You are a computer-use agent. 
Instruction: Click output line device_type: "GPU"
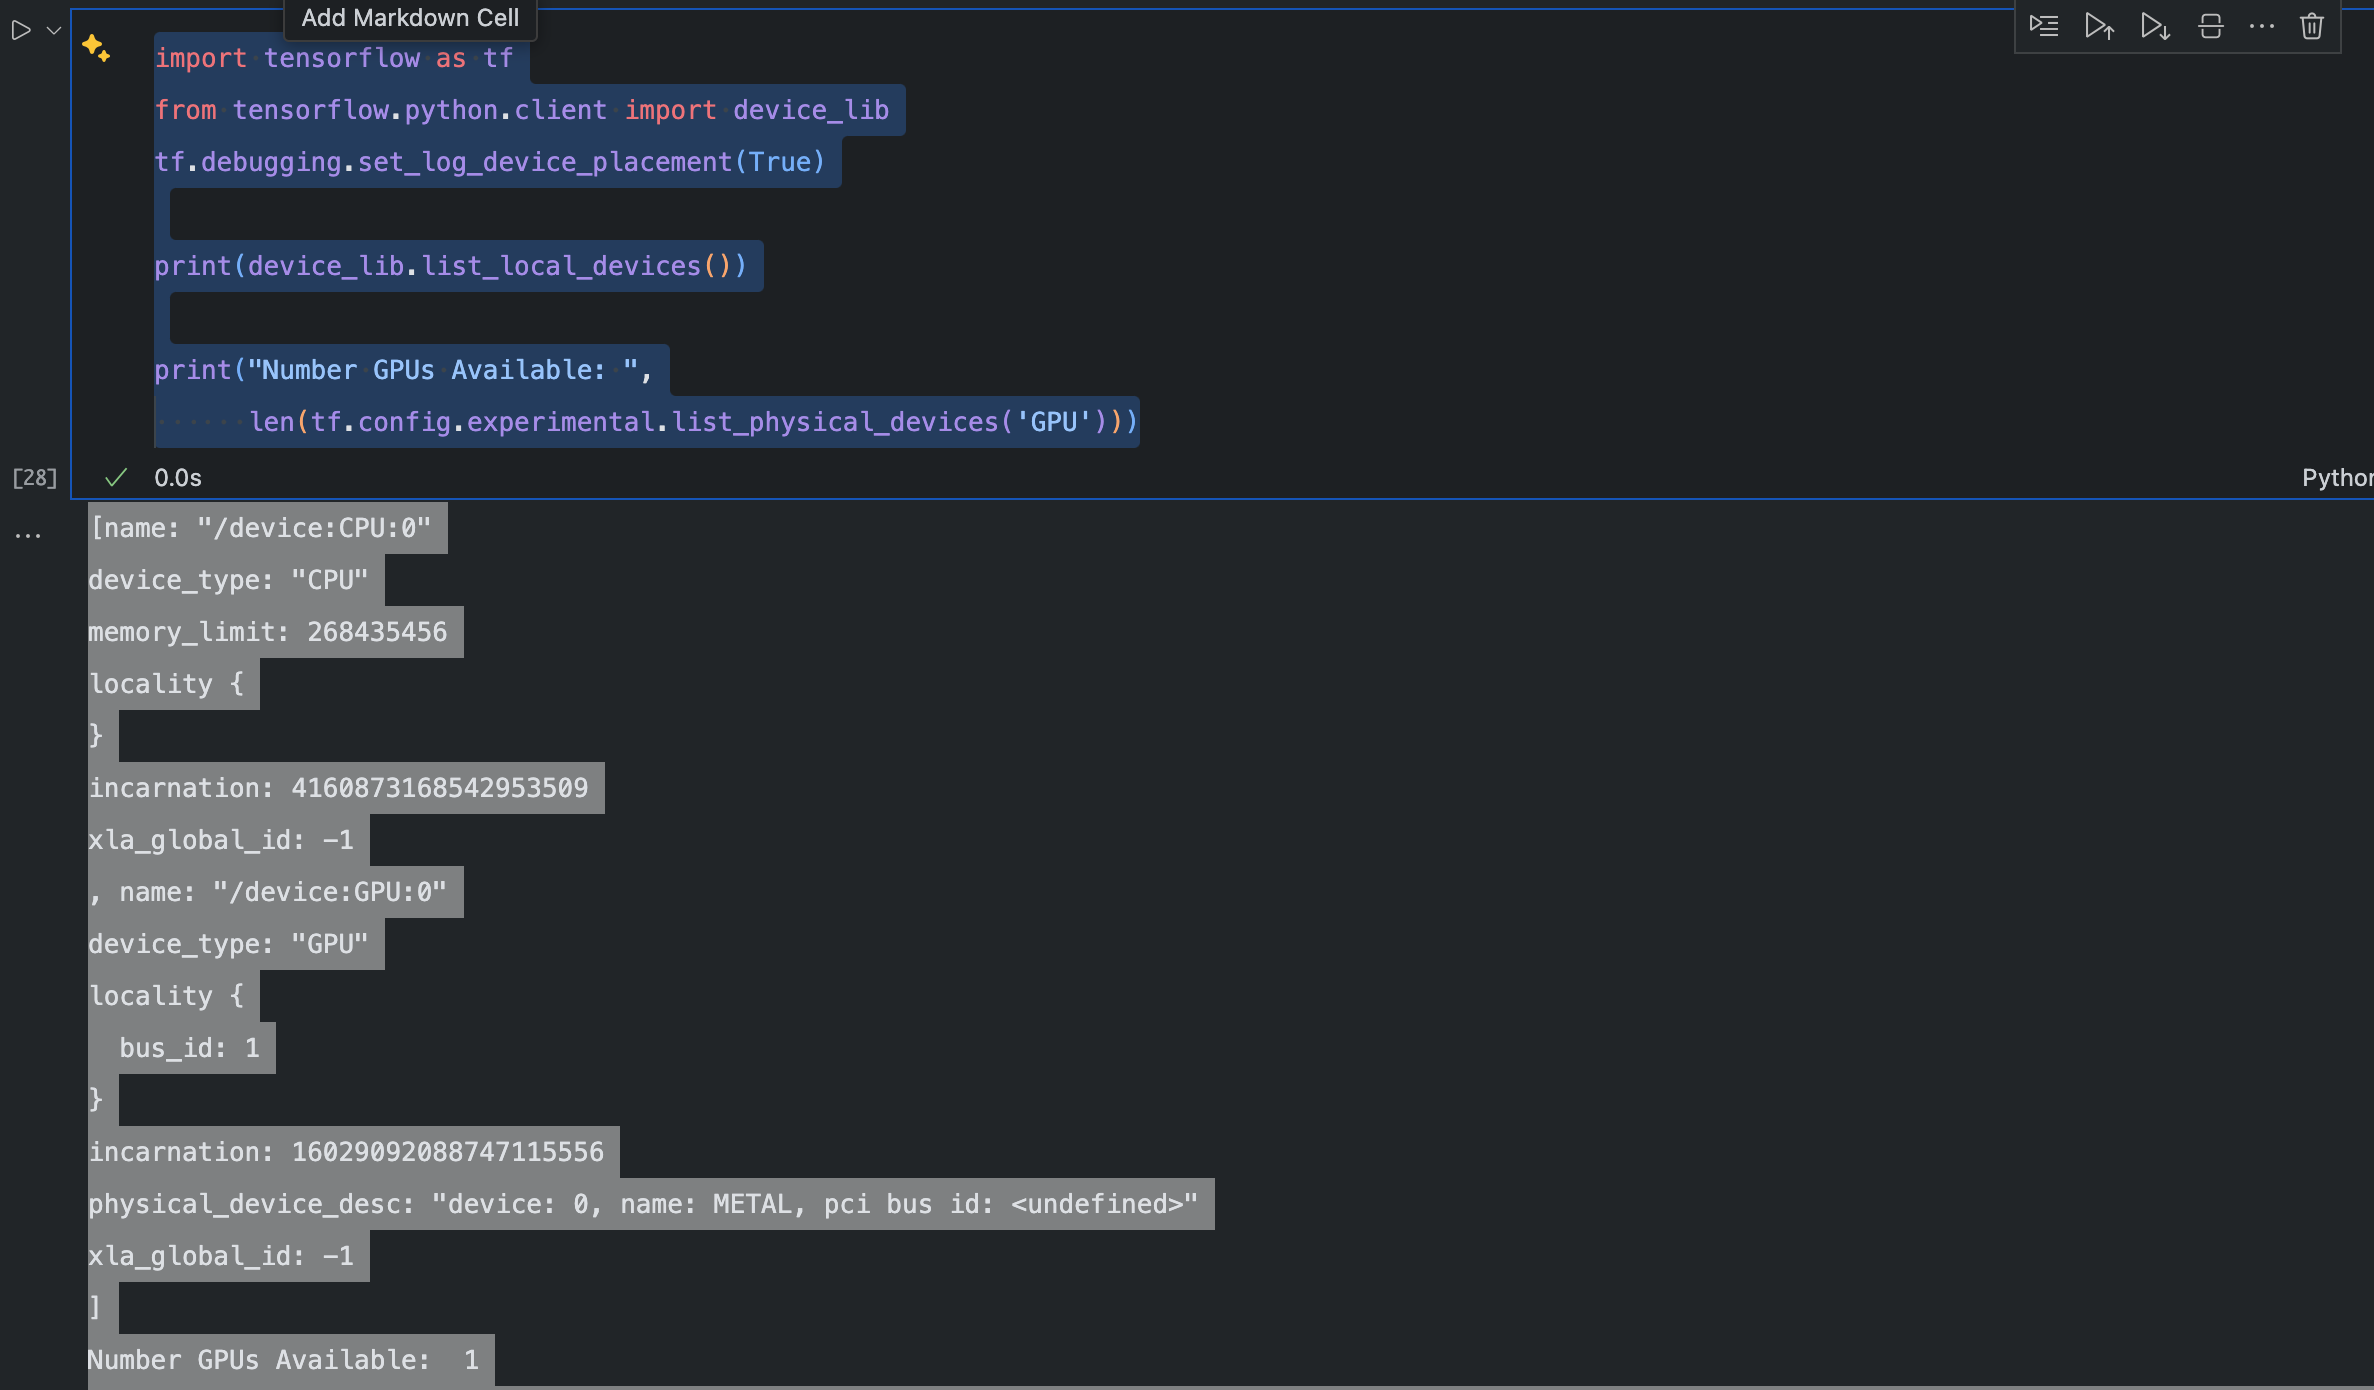229,944
